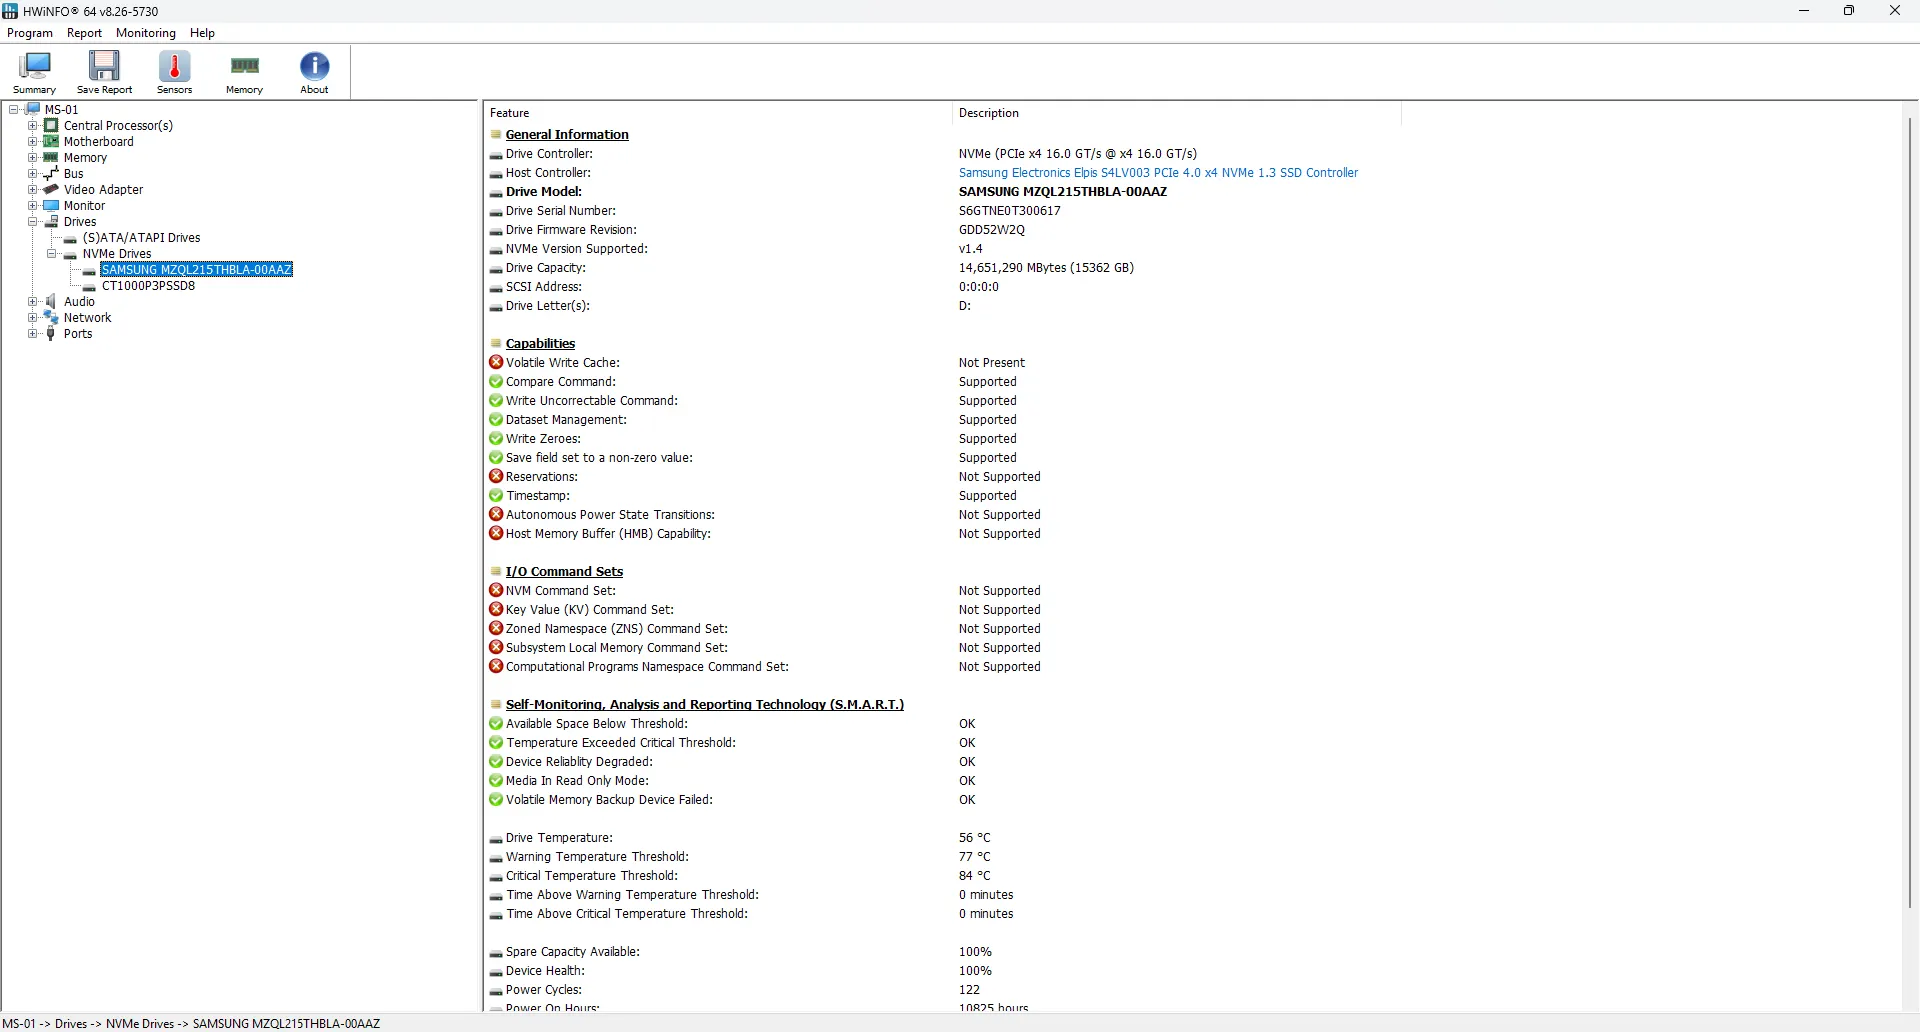Image resolution: width=1920 pixels, height=1032 pixels.
Task: Click the details pane vertical scrollbar
Action: pos(1909,511)
